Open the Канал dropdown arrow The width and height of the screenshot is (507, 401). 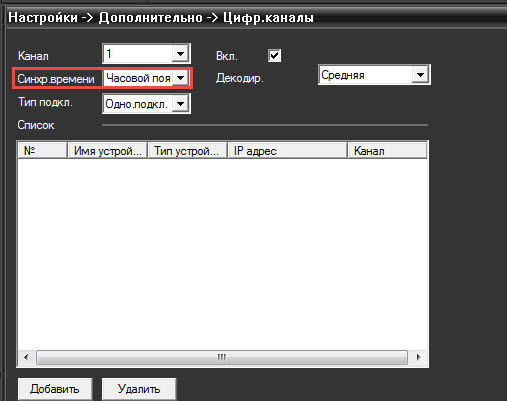point(180,53)
